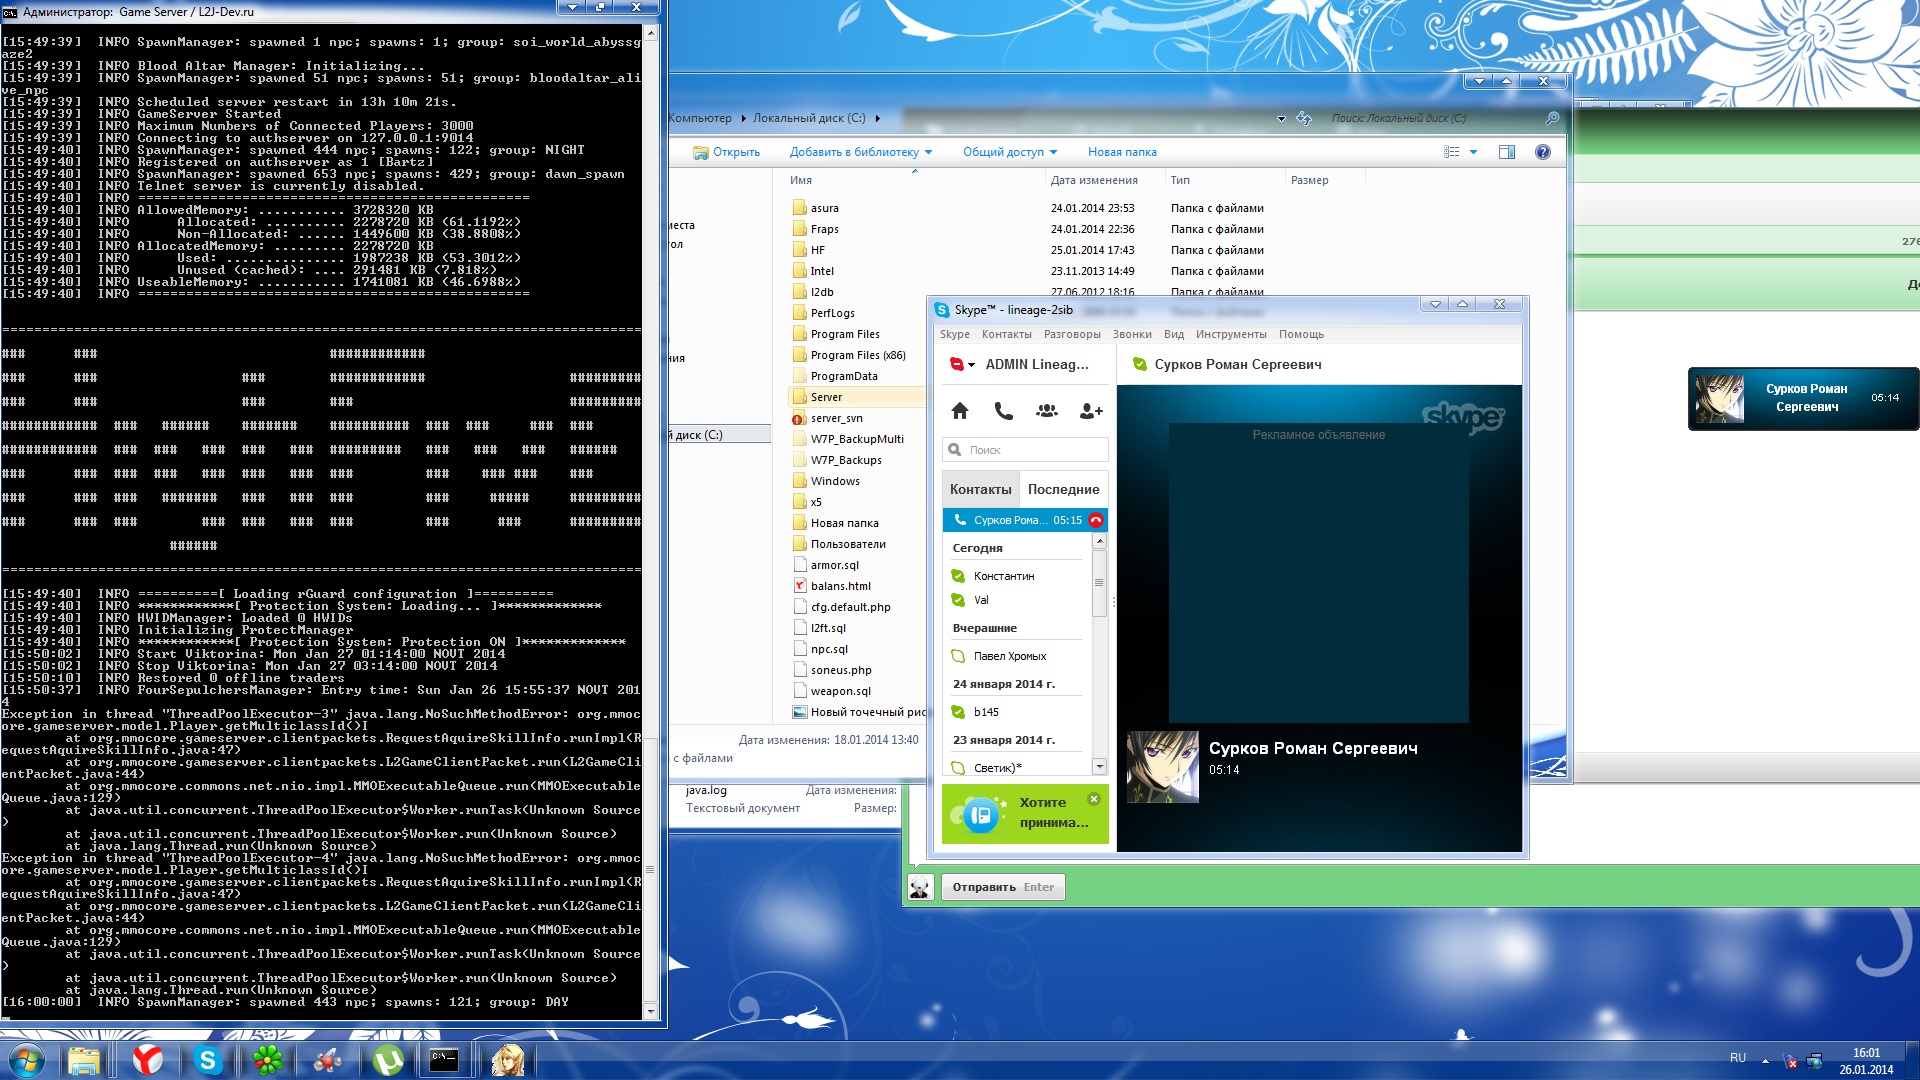Screen dimensions: 1920x1080
Task: Click the Explorer help question mark icon
Action: (1542, 152)
